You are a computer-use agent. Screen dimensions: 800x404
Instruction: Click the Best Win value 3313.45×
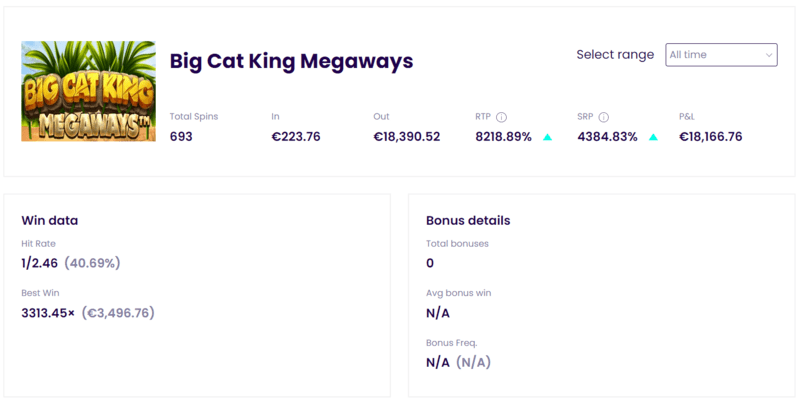click(48, 313)
